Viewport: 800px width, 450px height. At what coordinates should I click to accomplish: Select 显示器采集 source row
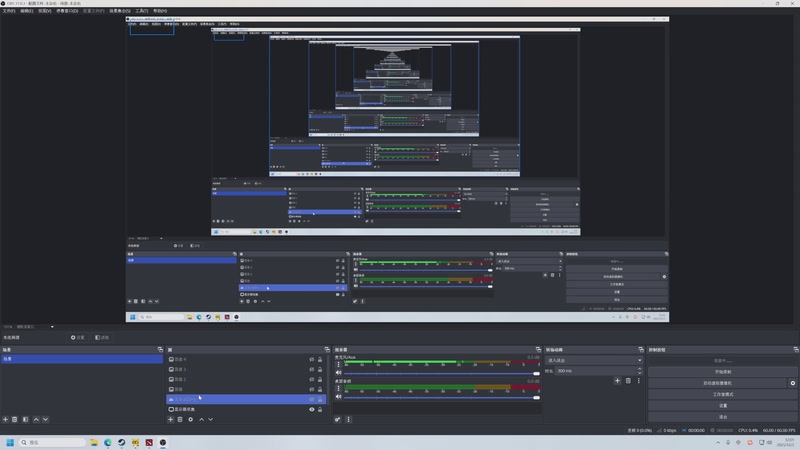coord(246,409)
